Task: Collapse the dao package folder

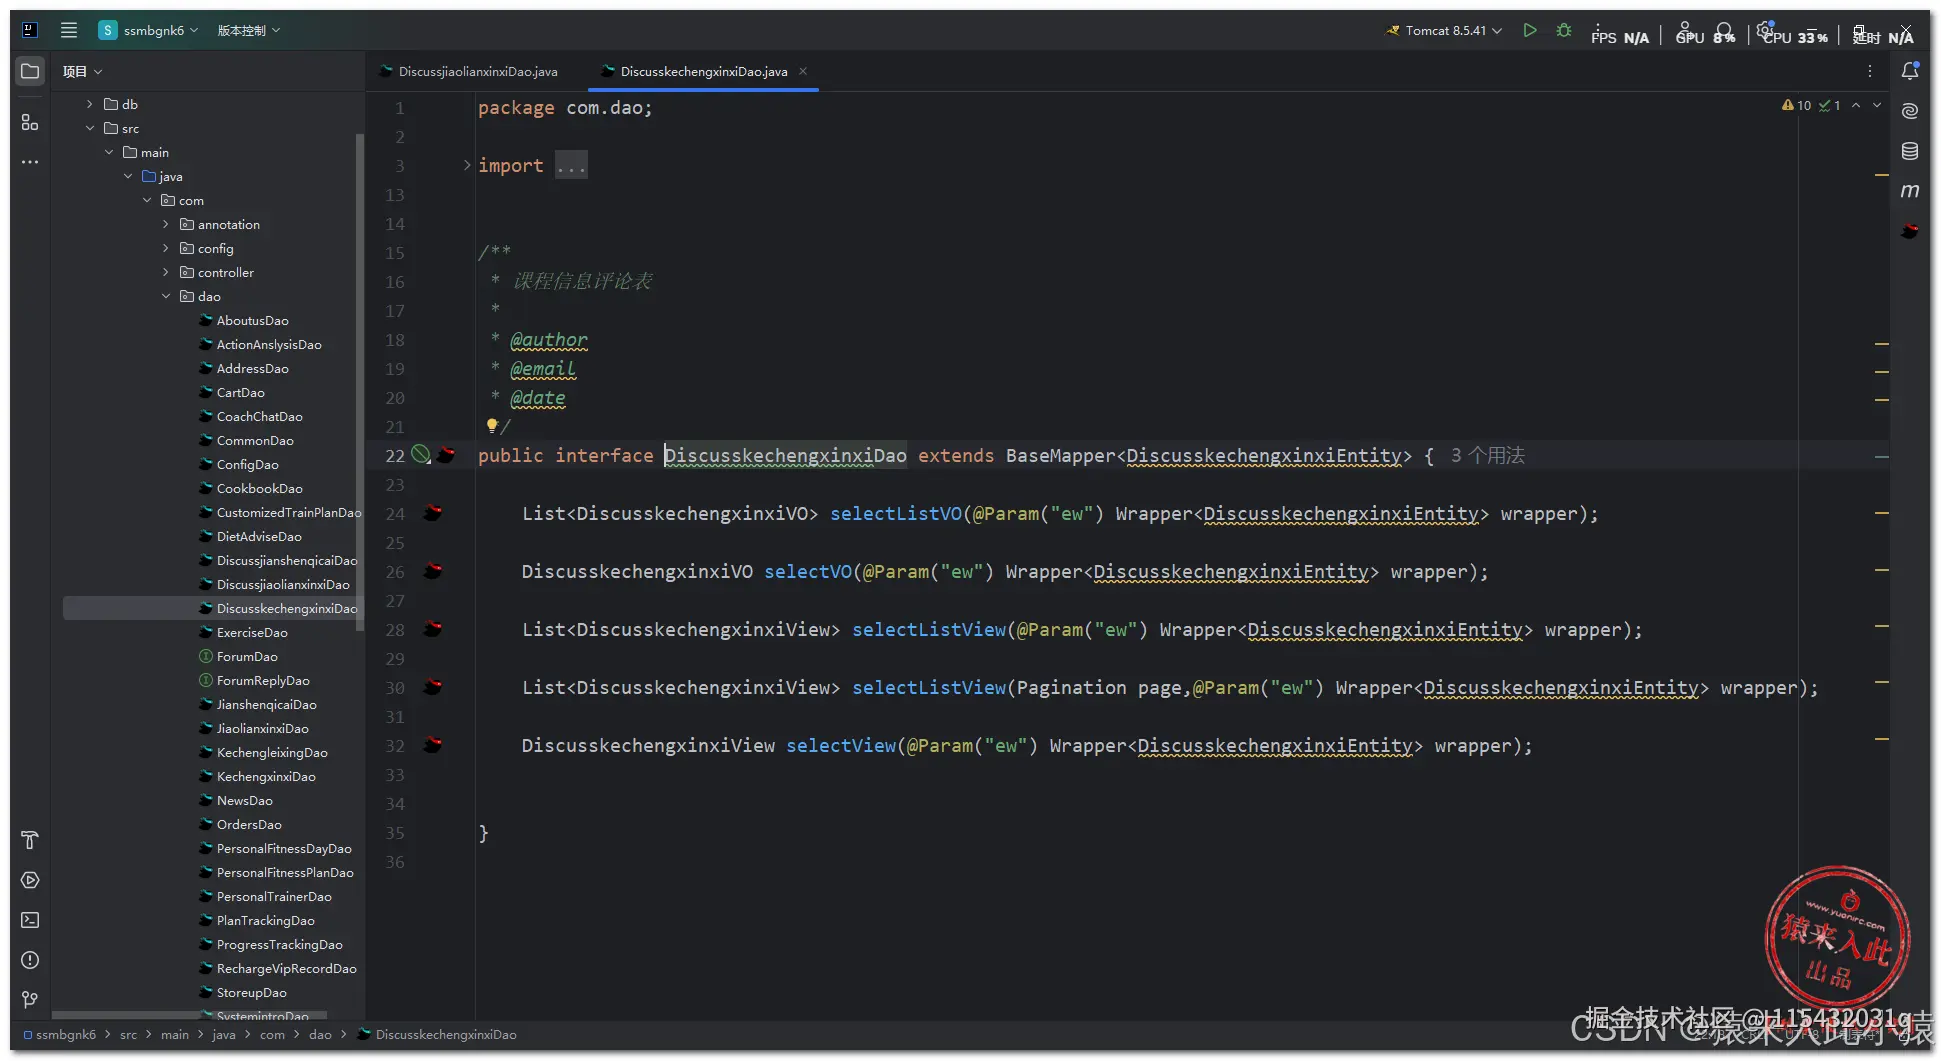Action: 166,296
